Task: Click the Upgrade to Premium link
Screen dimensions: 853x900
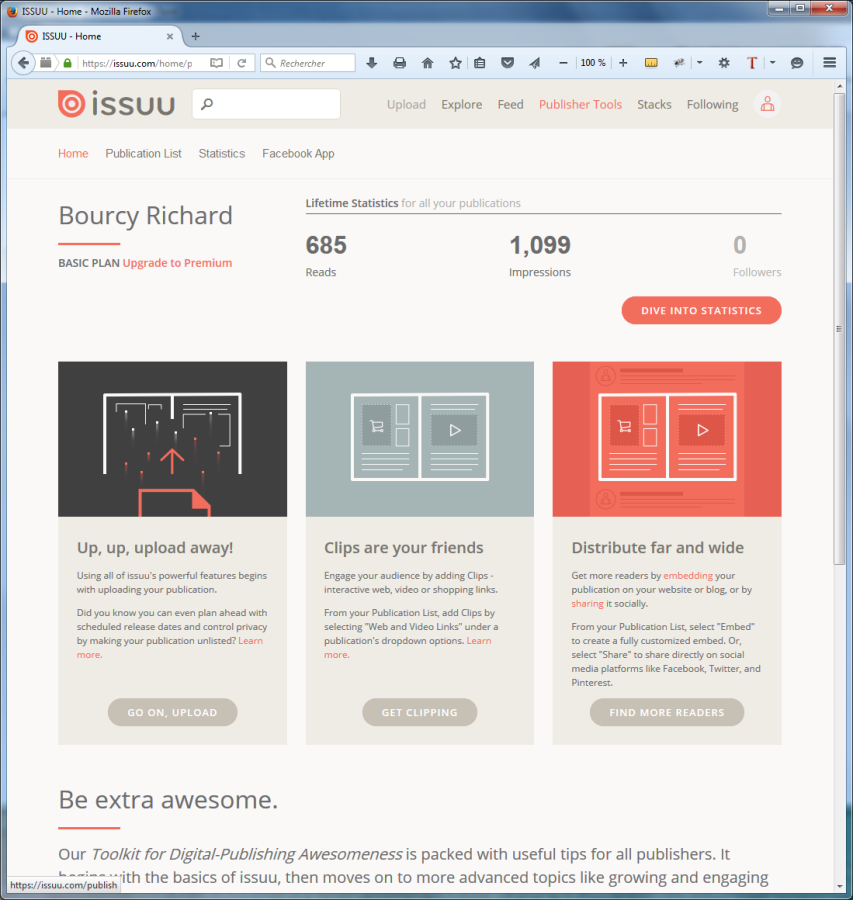Action: [177, 263]
